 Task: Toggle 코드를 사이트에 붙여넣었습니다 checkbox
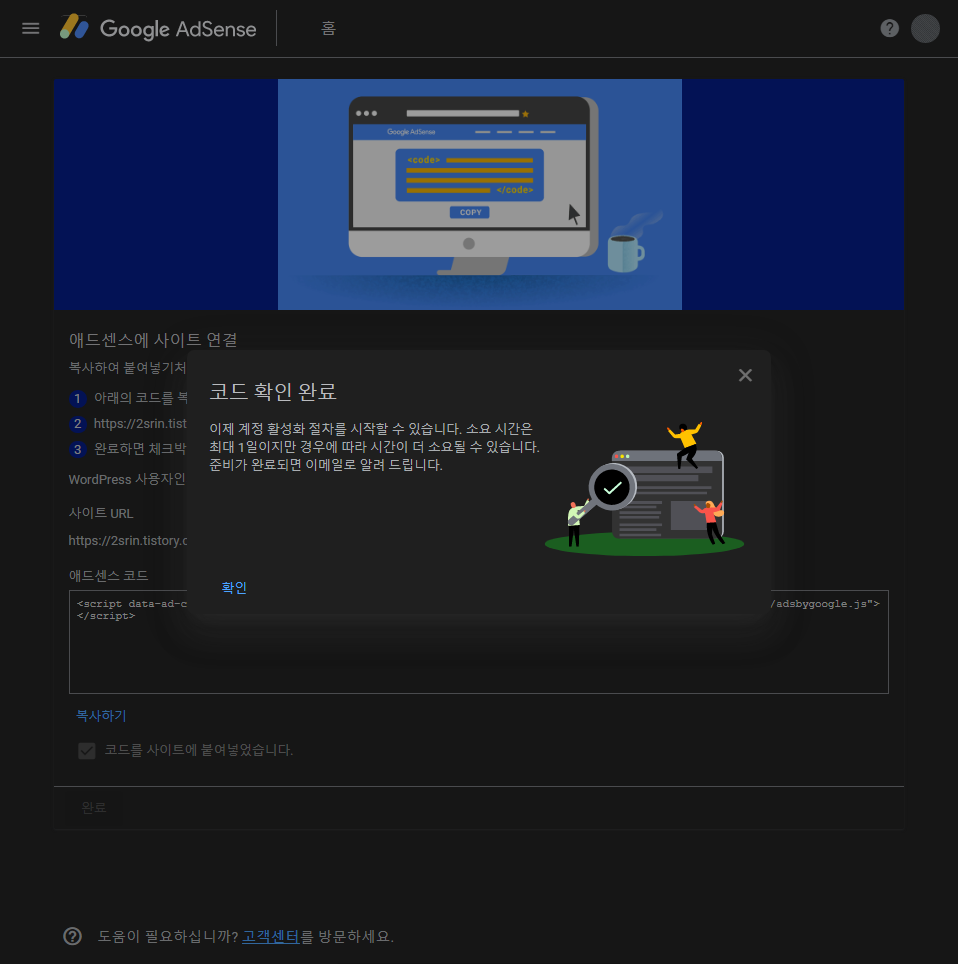click(87, 750)
